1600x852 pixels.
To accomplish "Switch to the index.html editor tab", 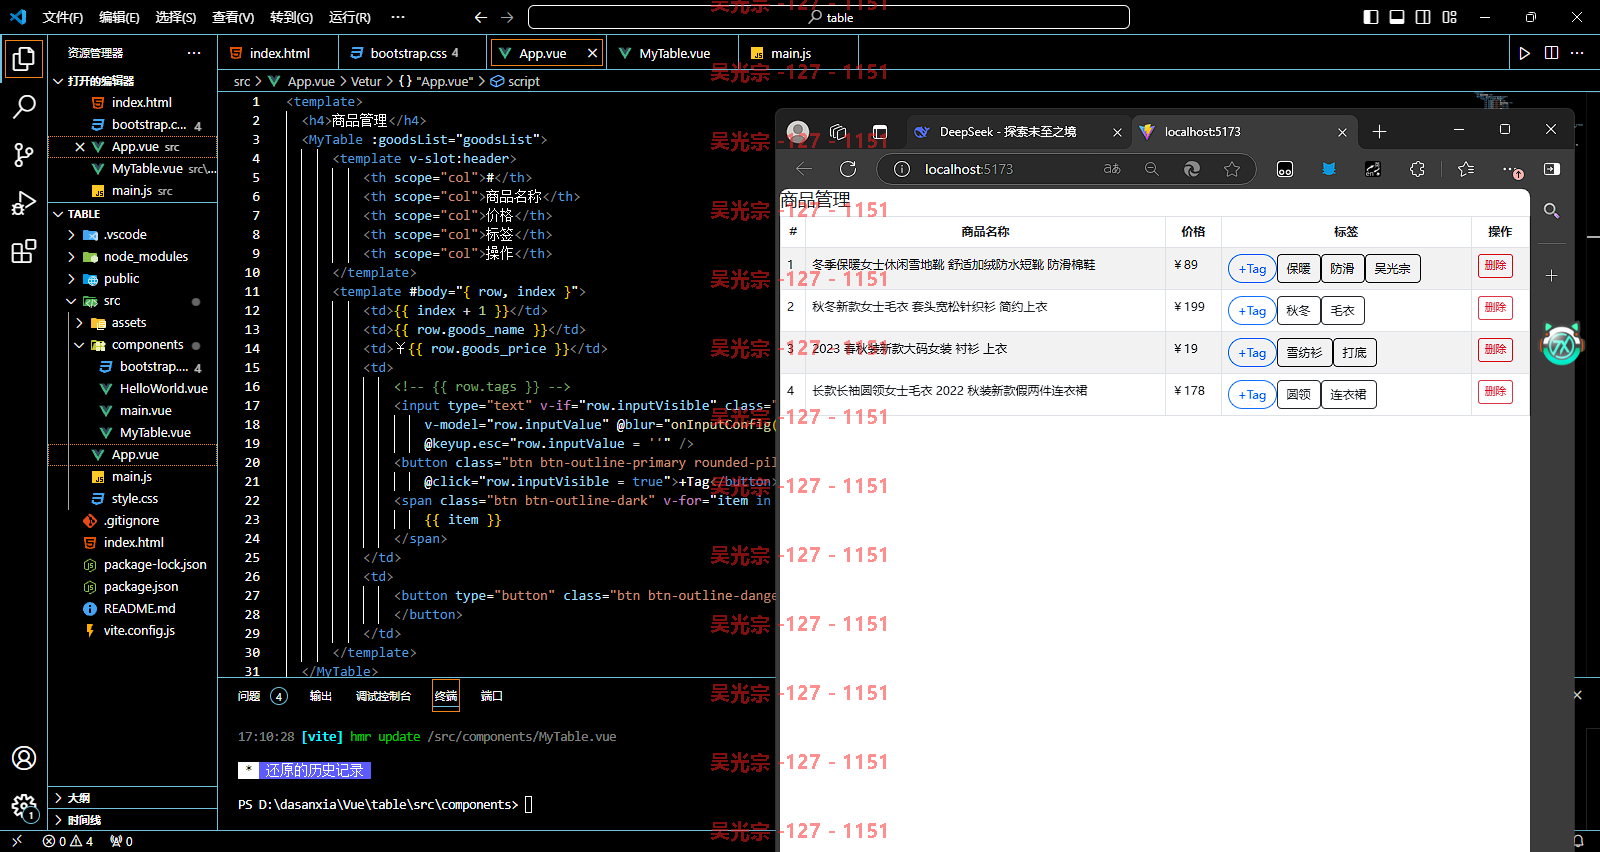I will point(279,53).
